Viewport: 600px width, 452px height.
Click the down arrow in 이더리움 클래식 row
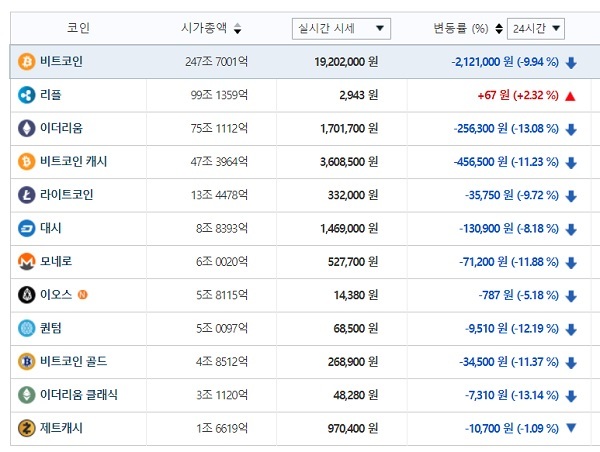[x=571, y=396]
